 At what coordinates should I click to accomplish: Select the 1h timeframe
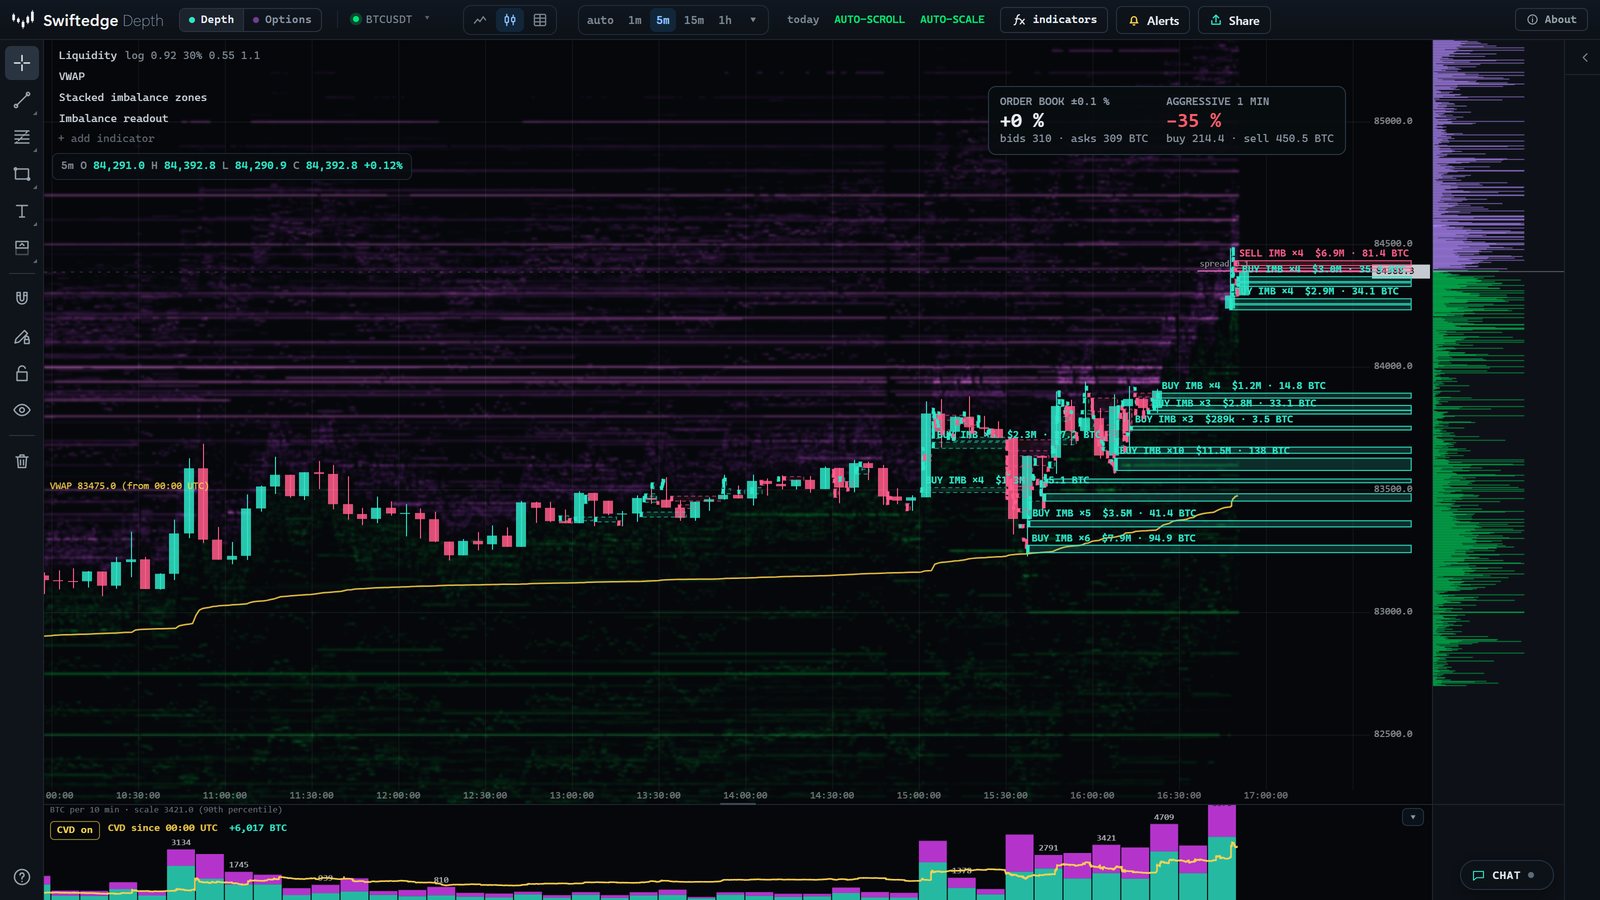pos(725,20)
